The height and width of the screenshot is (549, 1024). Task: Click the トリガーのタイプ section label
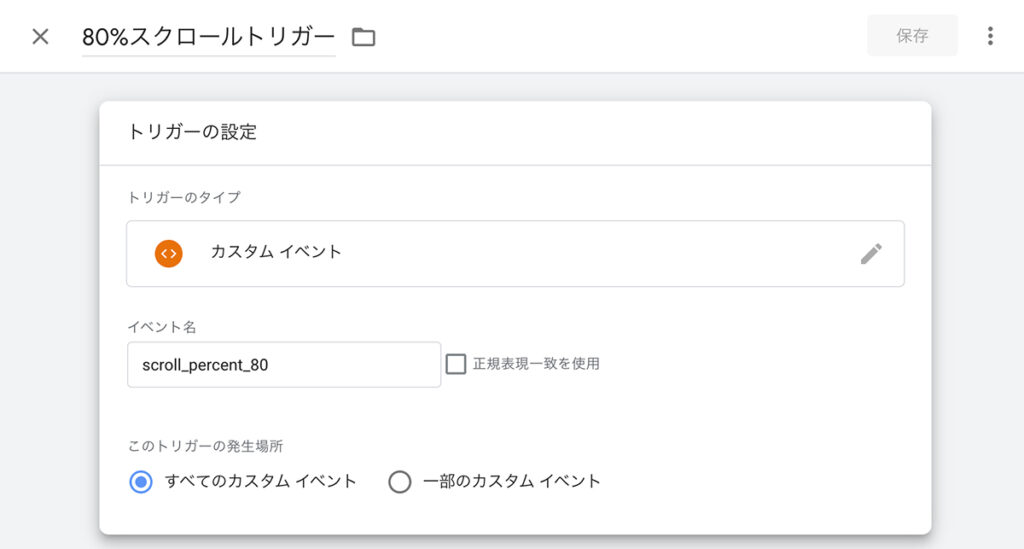tap(184, 197)
